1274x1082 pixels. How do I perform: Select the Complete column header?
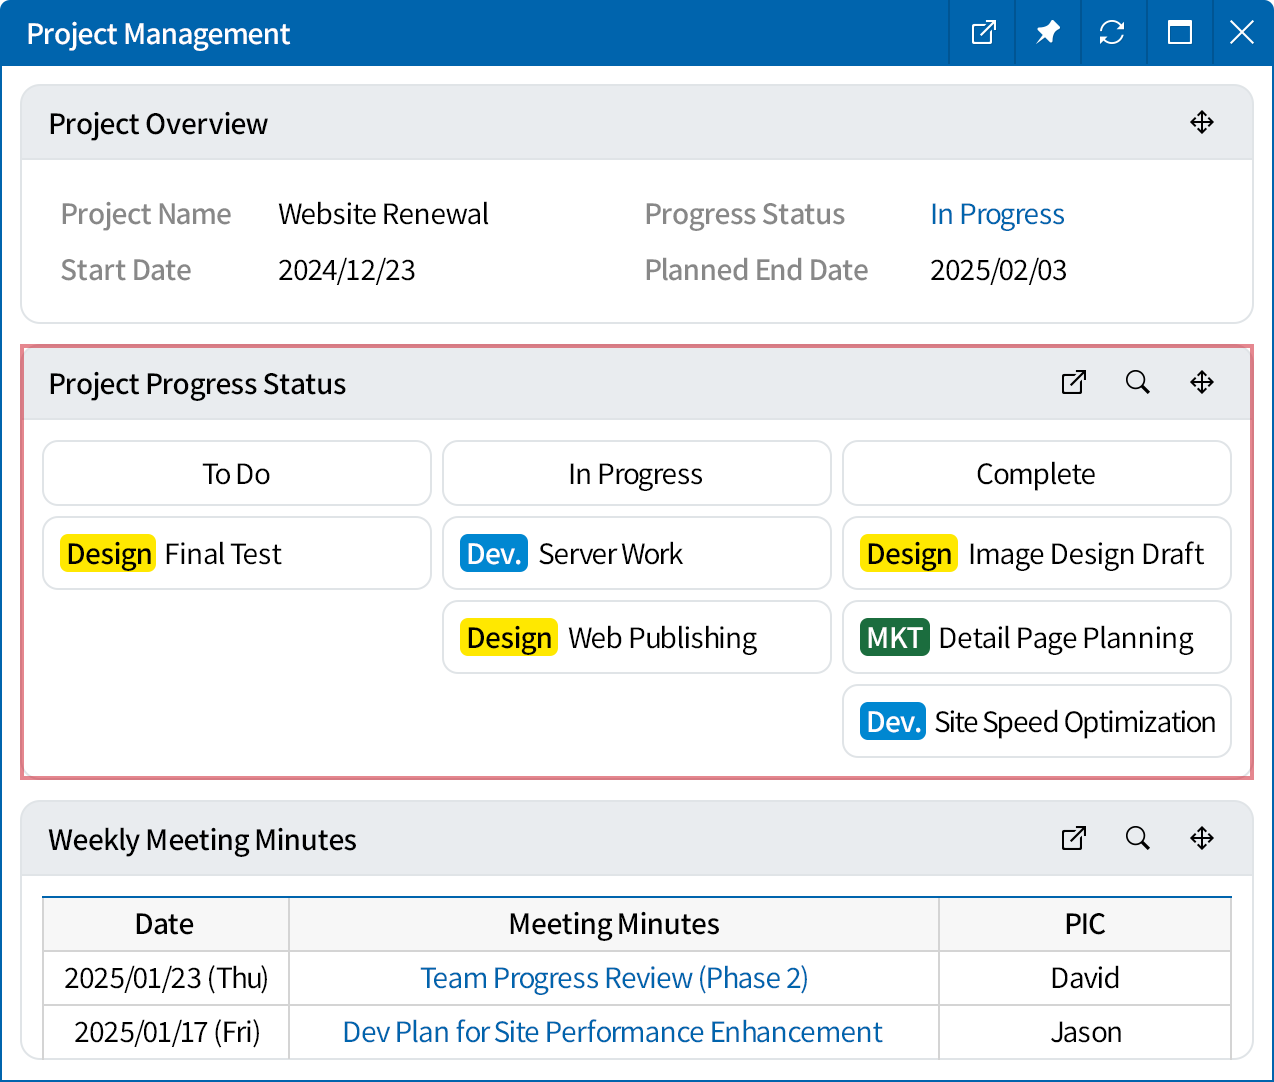[x=1036, y=473]
